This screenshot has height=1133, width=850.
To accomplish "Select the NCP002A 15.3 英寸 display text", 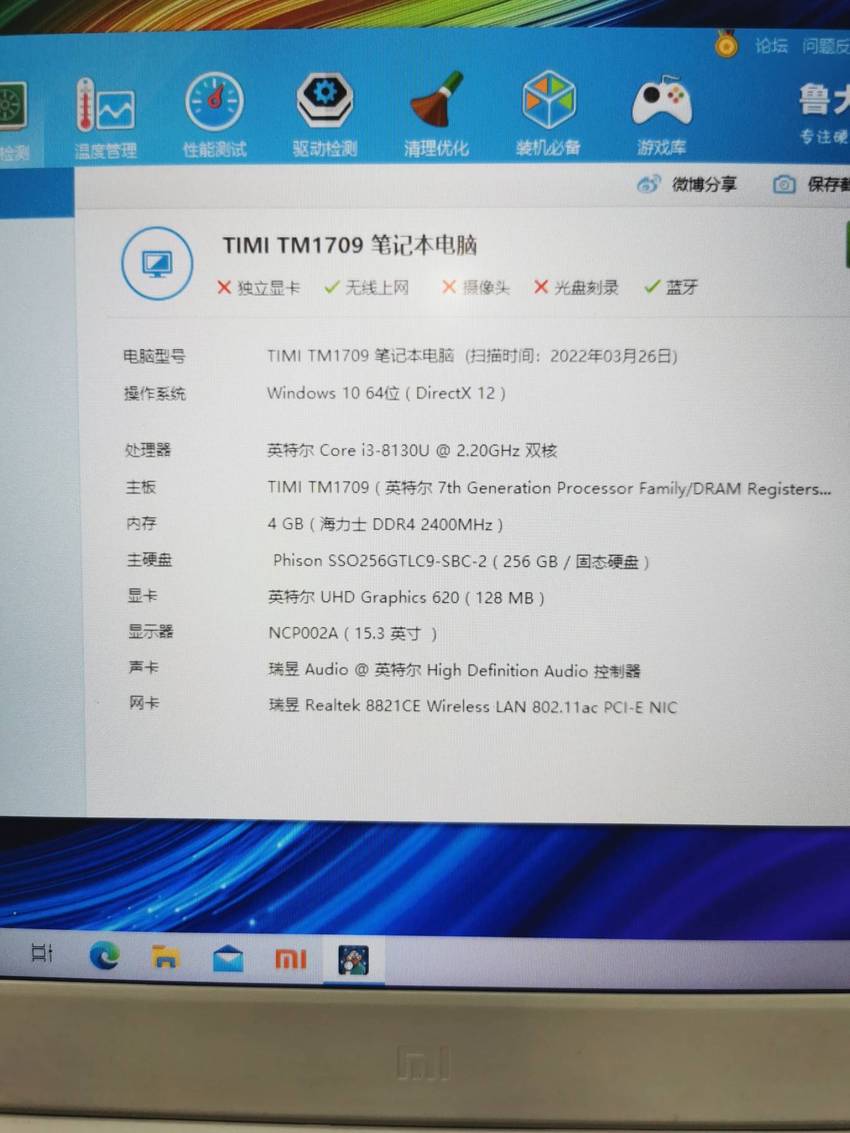I will [x=353, y=634].
